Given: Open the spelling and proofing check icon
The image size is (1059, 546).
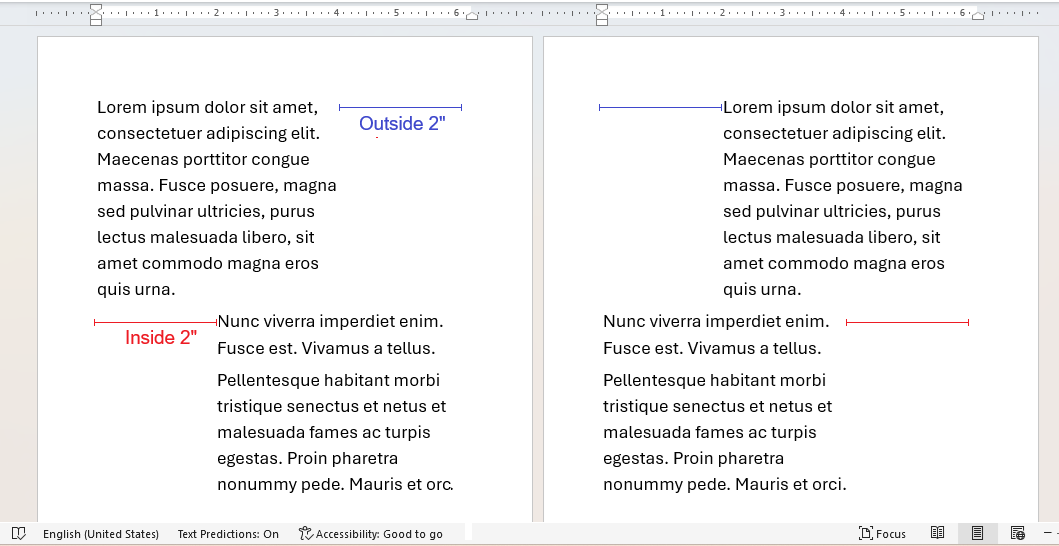Looking at the screenshot, I should (x=19, y=534).
